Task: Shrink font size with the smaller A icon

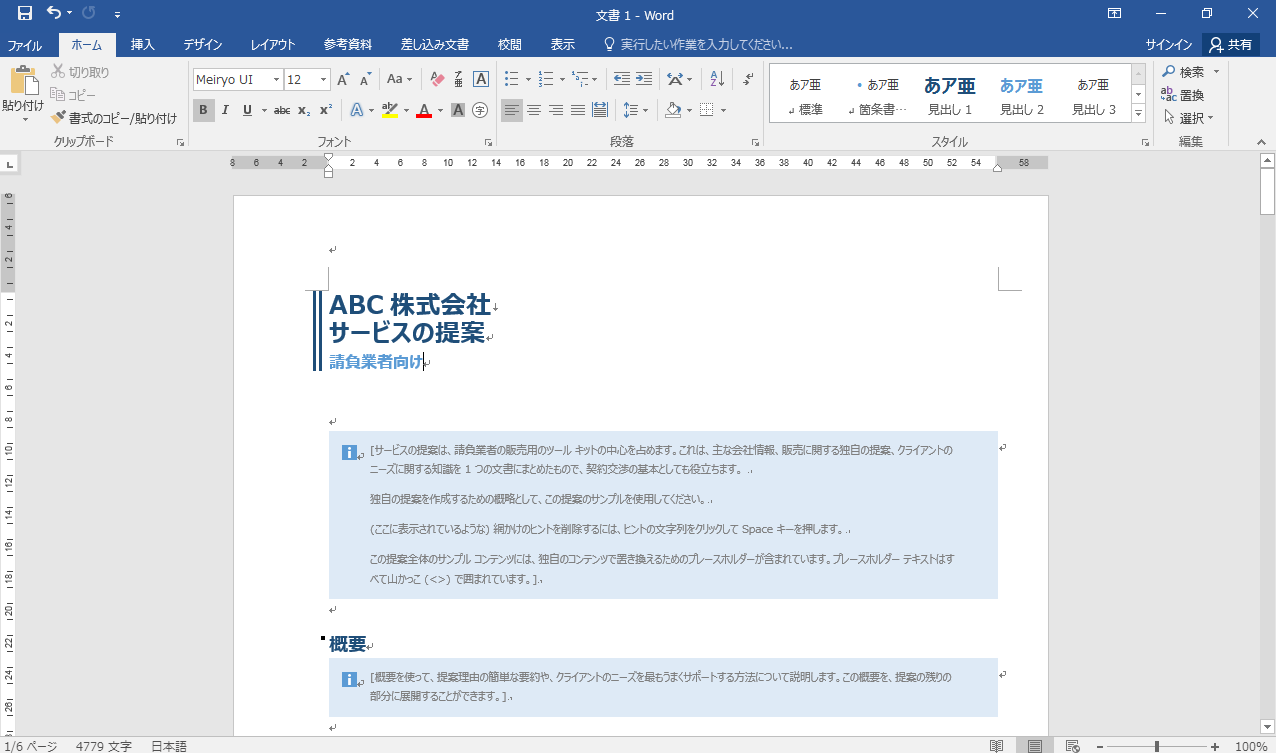Action: (366, 79)
